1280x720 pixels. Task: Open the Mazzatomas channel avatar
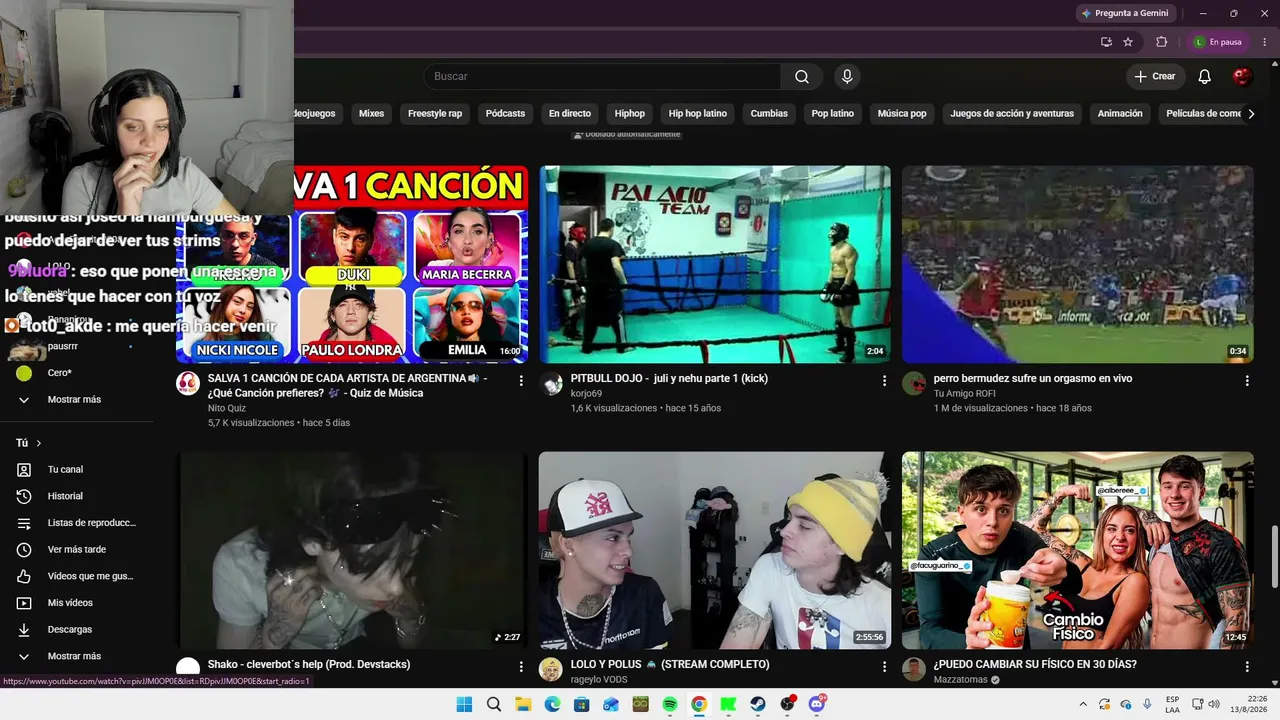[x=914, y=669]
